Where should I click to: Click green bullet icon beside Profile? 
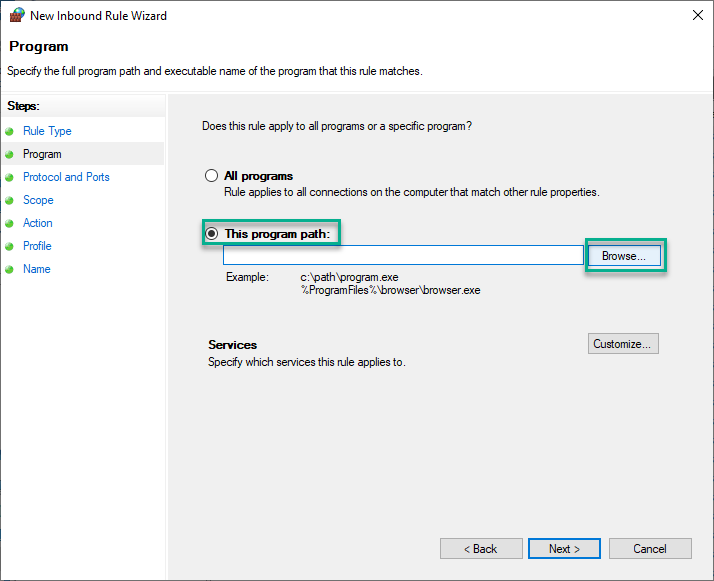[9, 246]
